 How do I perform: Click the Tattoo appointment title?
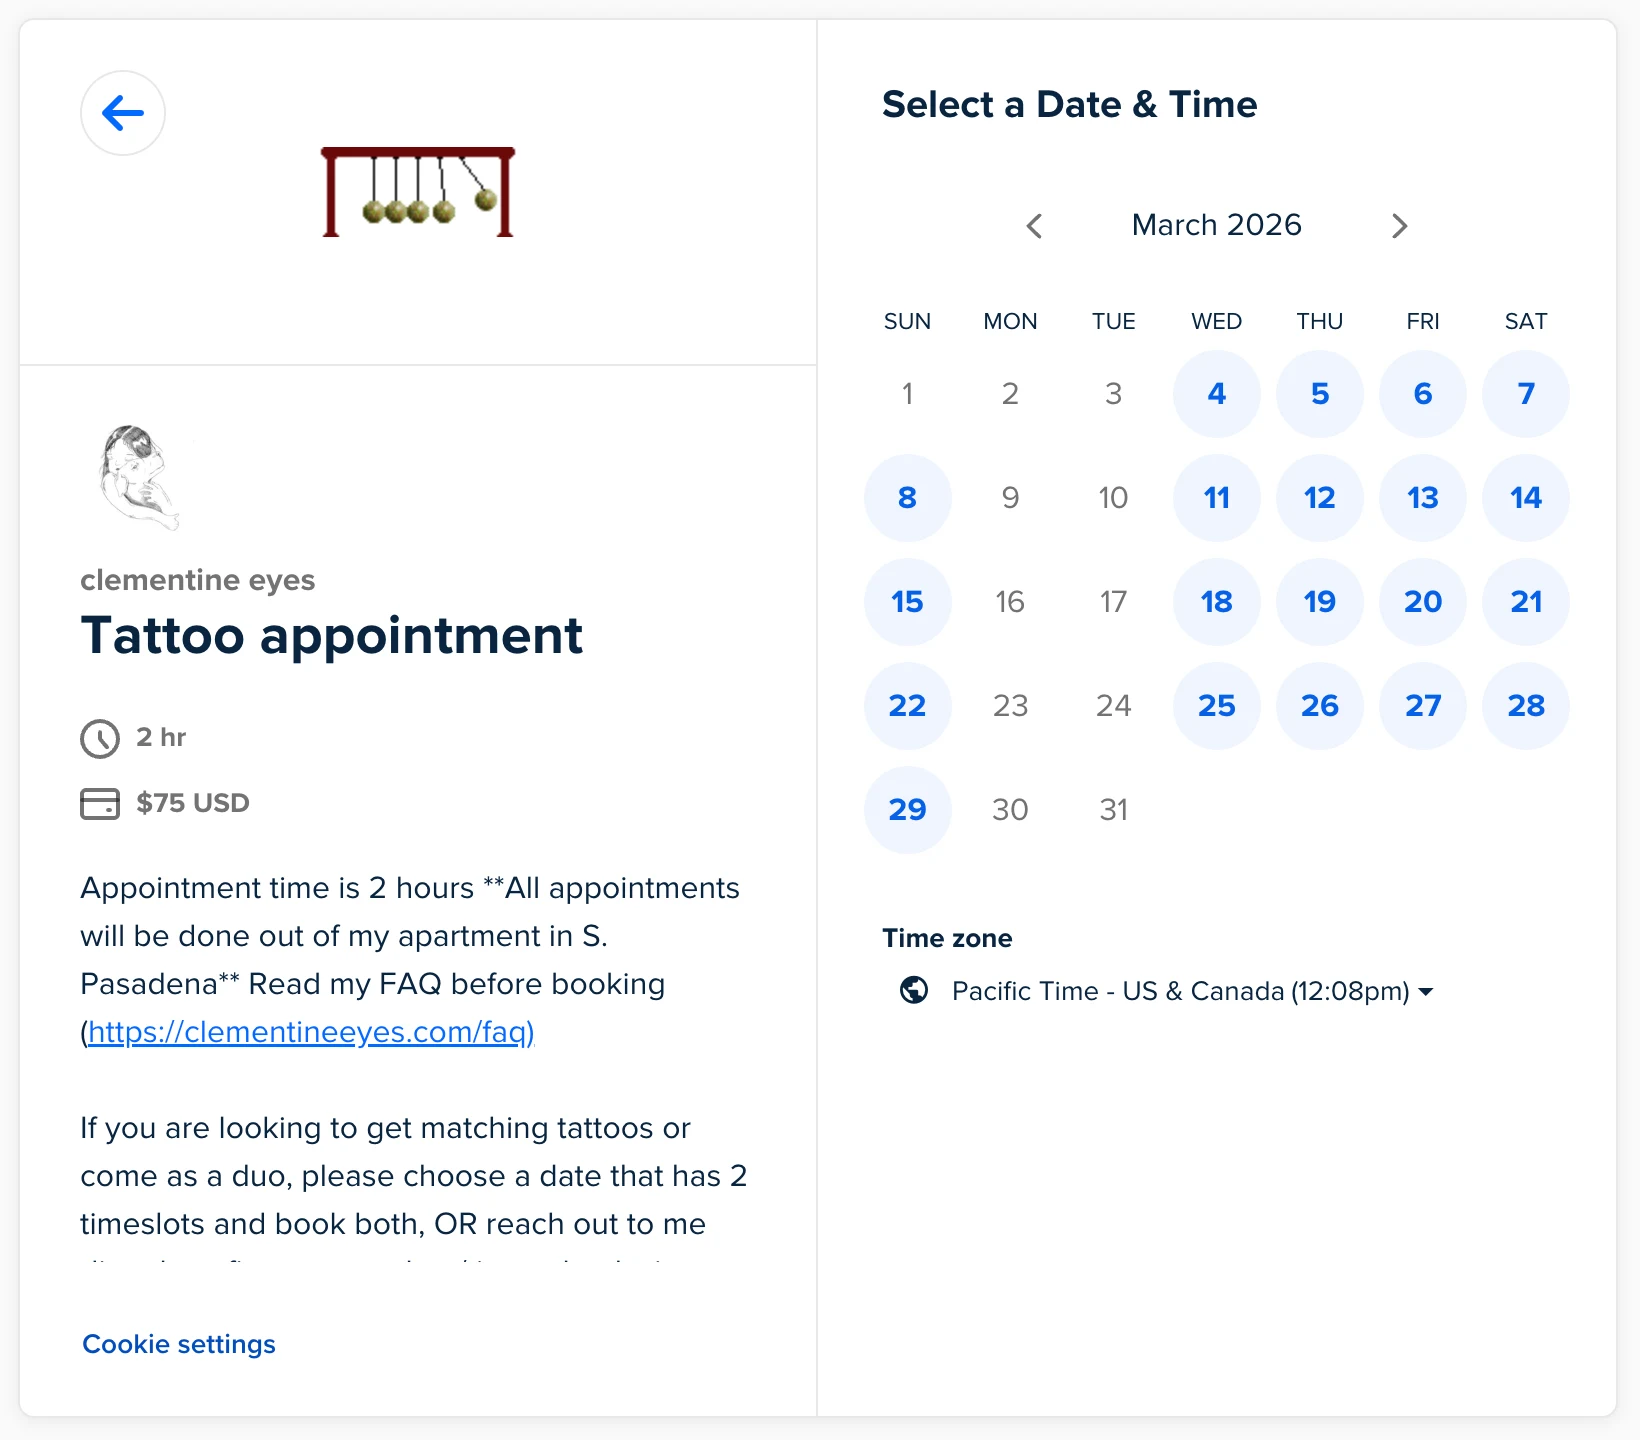pos(332,636)
